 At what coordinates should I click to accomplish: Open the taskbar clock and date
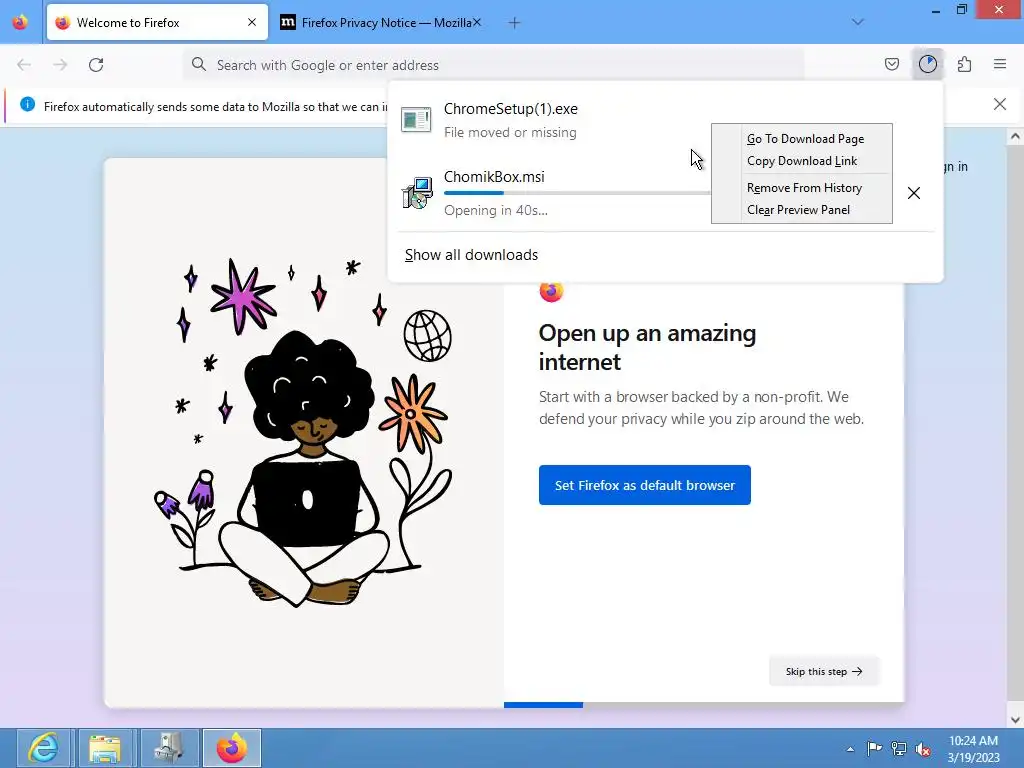pos(973,749)
